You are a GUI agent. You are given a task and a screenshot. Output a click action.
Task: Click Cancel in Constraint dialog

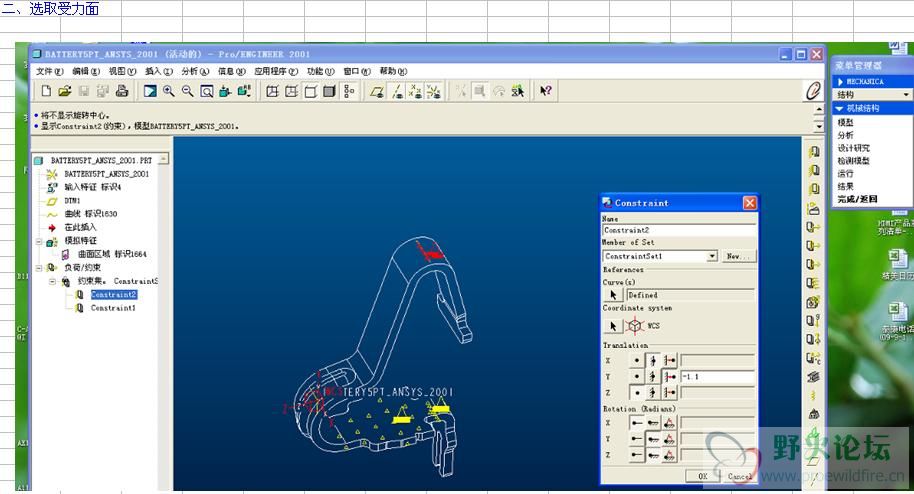click(739, 477)
